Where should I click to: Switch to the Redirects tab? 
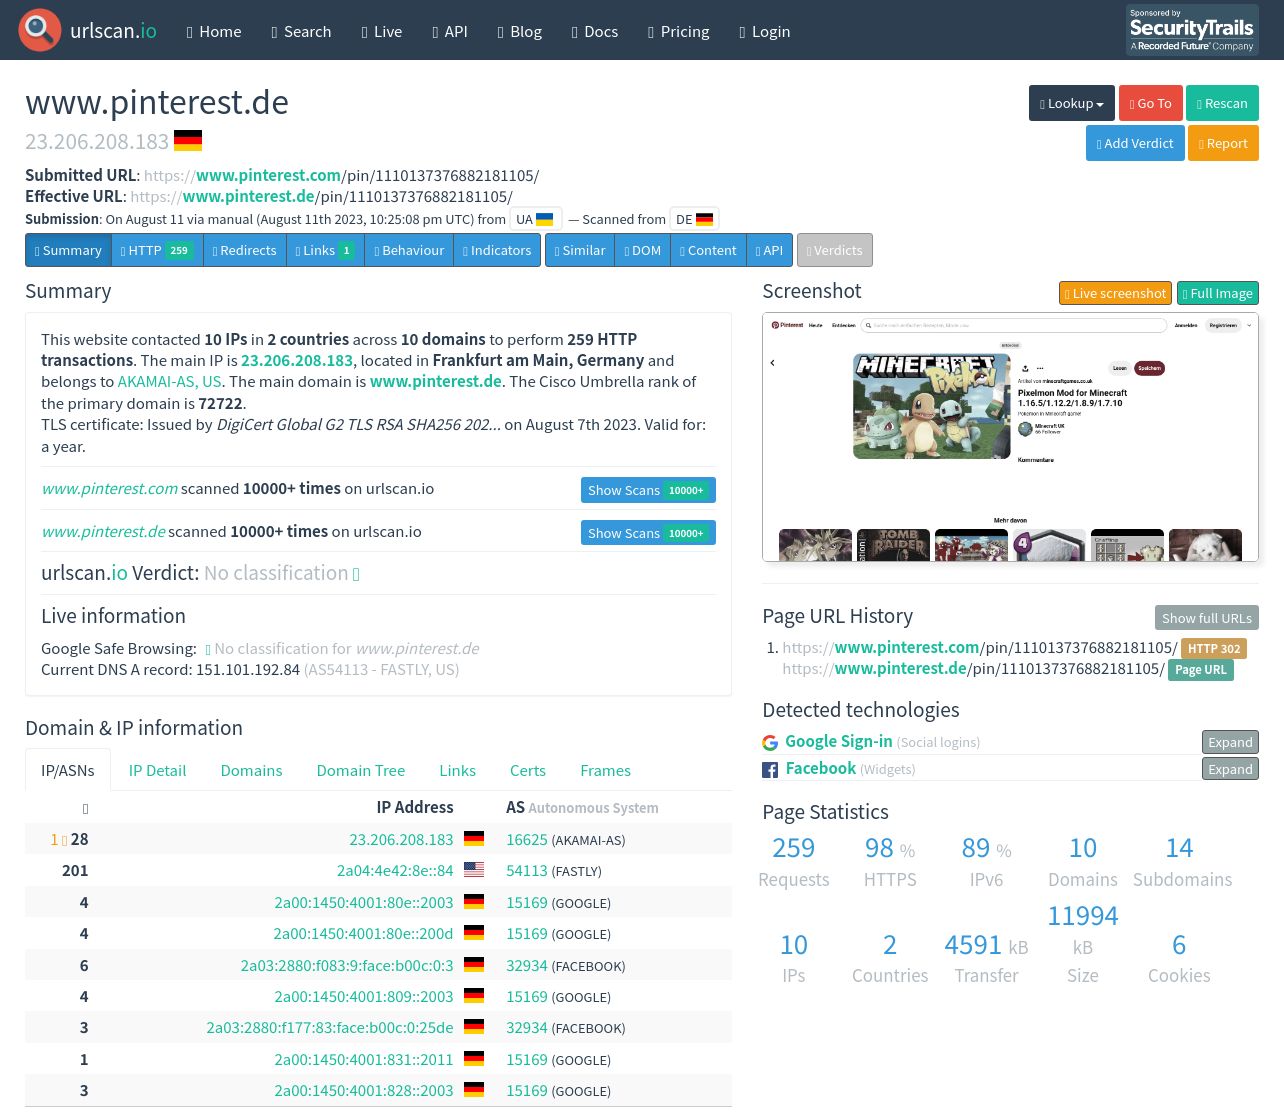tap(245, 250)
